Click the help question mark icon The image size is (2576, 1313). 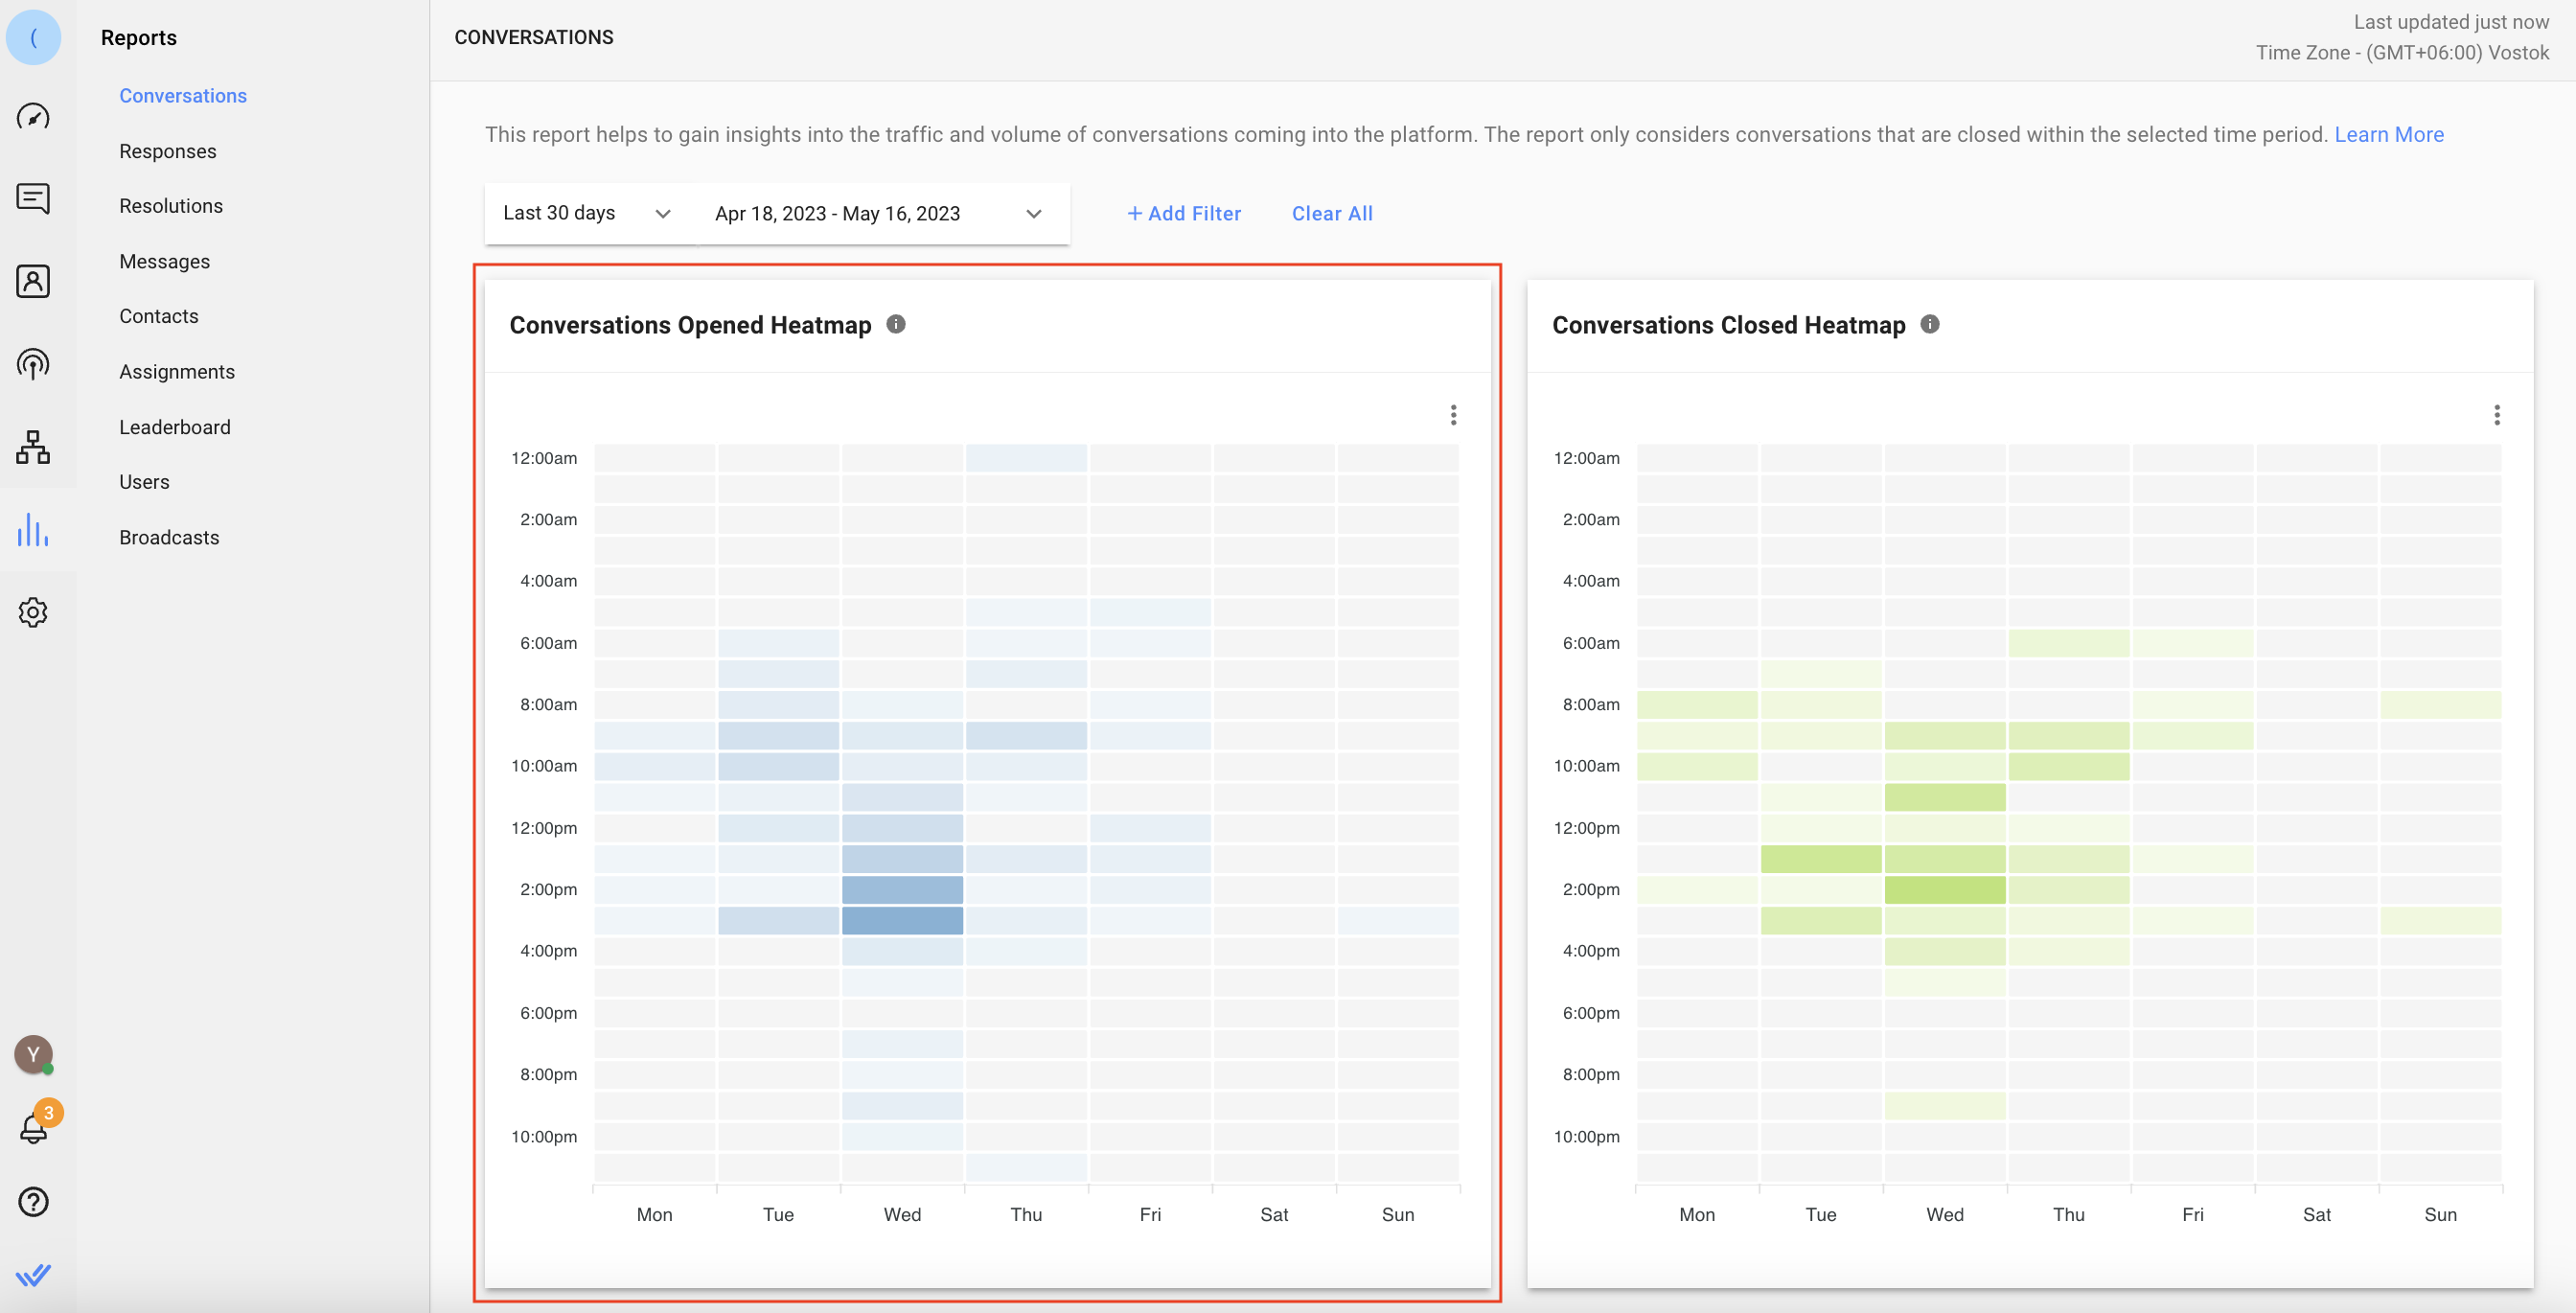point(34,1203)
